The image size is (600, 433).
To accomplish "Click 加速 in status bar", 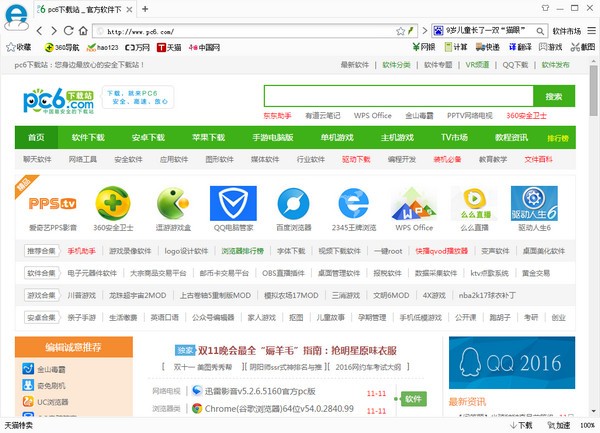I will 559,425.
